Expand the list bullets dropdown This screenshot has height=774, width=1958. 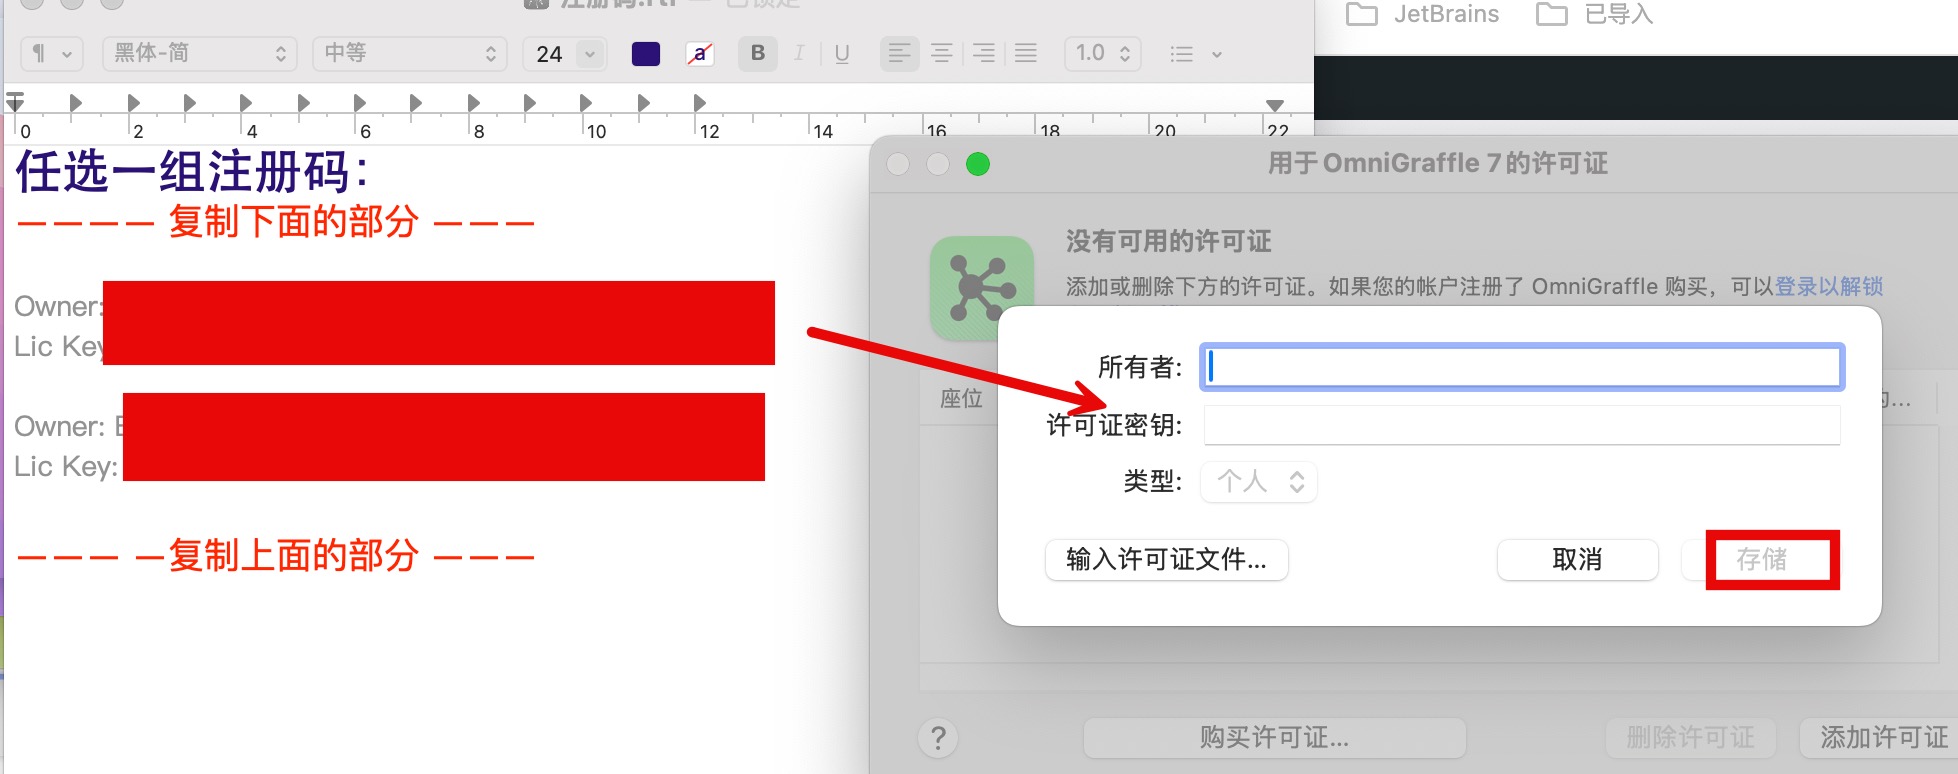pyautogui.click(x=1196, y=54)
